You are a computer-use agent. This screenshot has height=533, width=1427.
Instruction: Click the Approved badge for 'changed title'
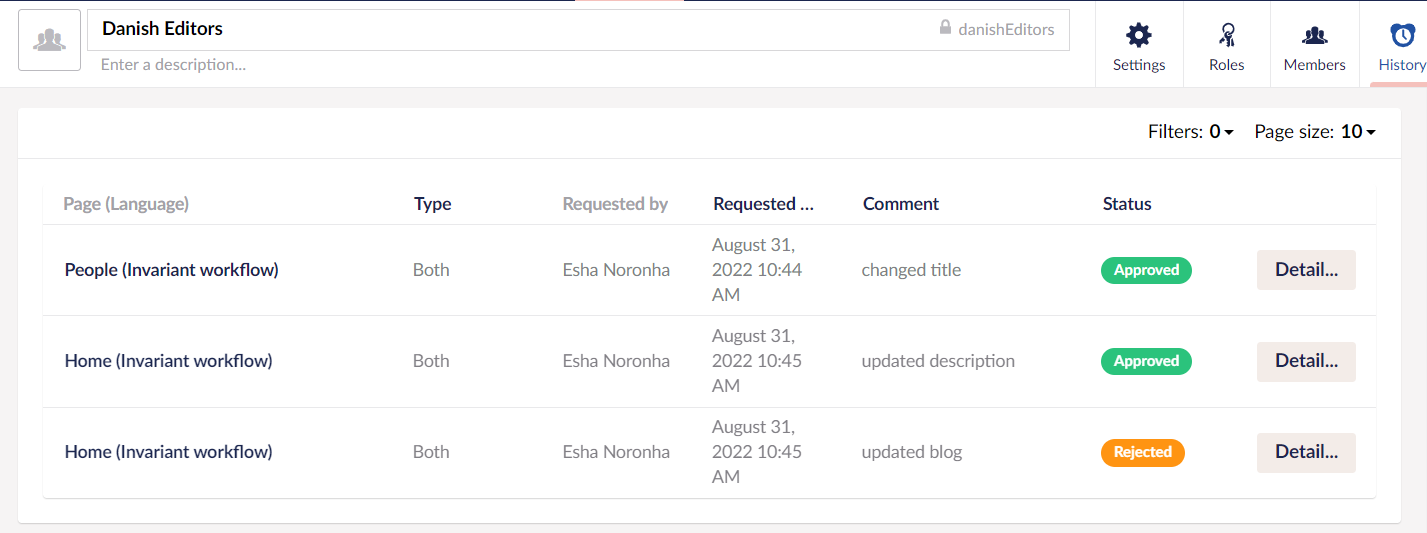click(1146, 270)
